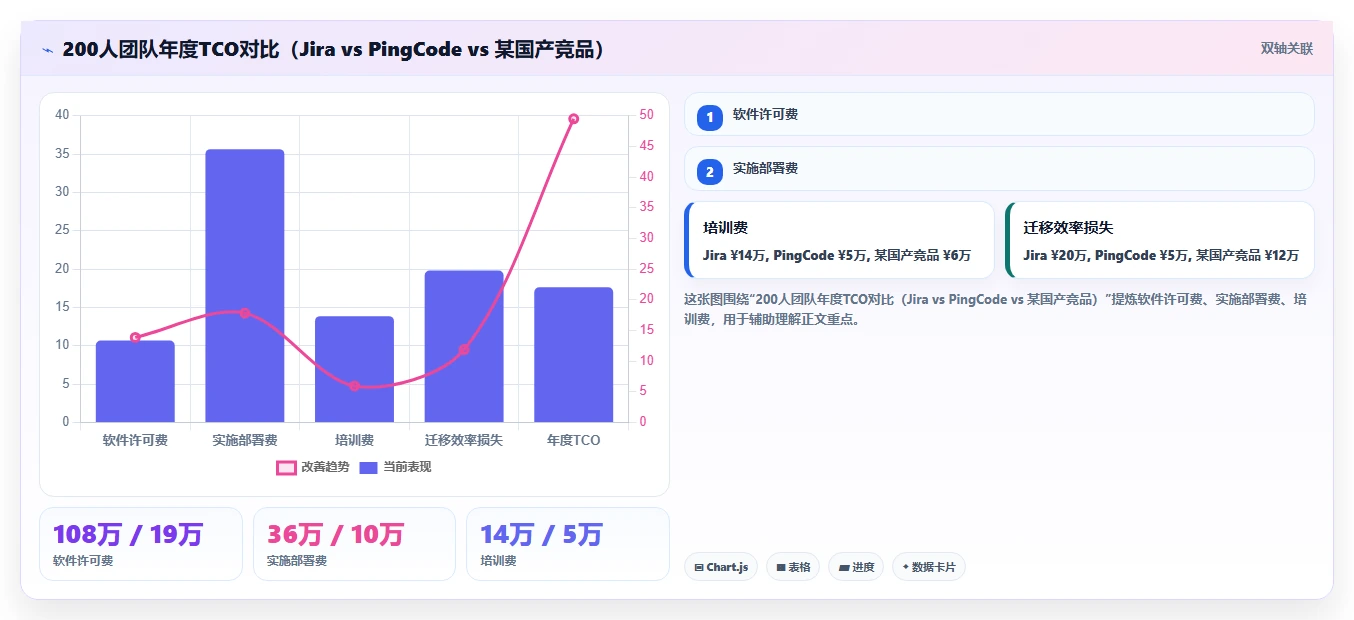Viewport: 1354px width, 620px height.
Task: Click the 进度 tag chip
Action: [856, 567]
